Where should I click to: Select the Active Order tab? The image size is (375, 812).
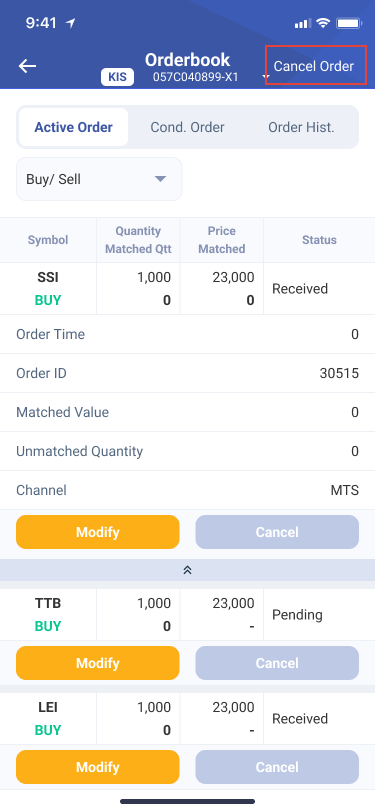pos(74,127)
